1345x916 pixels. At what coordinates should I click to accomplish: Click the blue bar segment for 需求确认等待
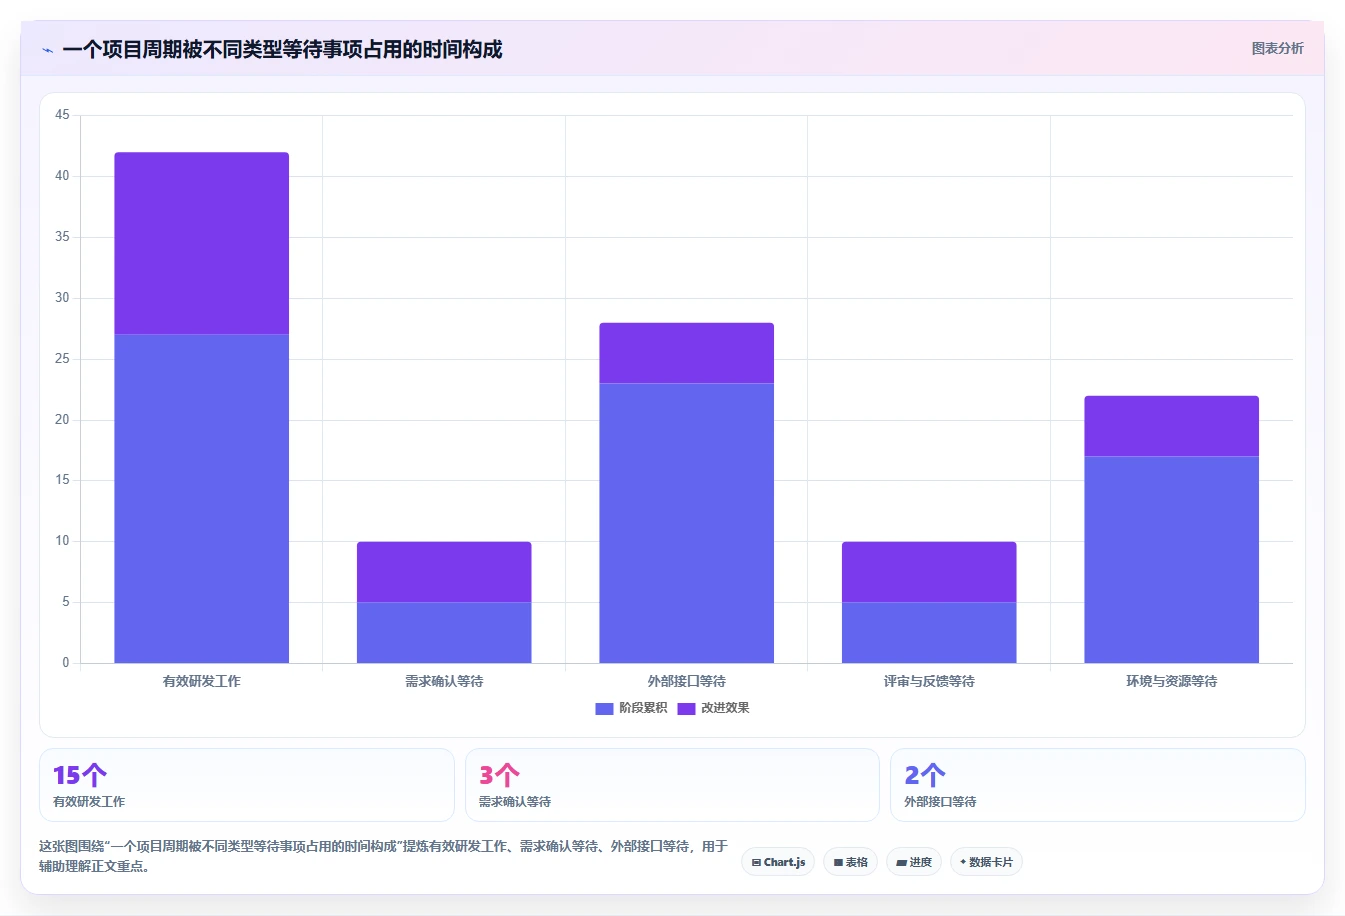click(x=444, y=632)
